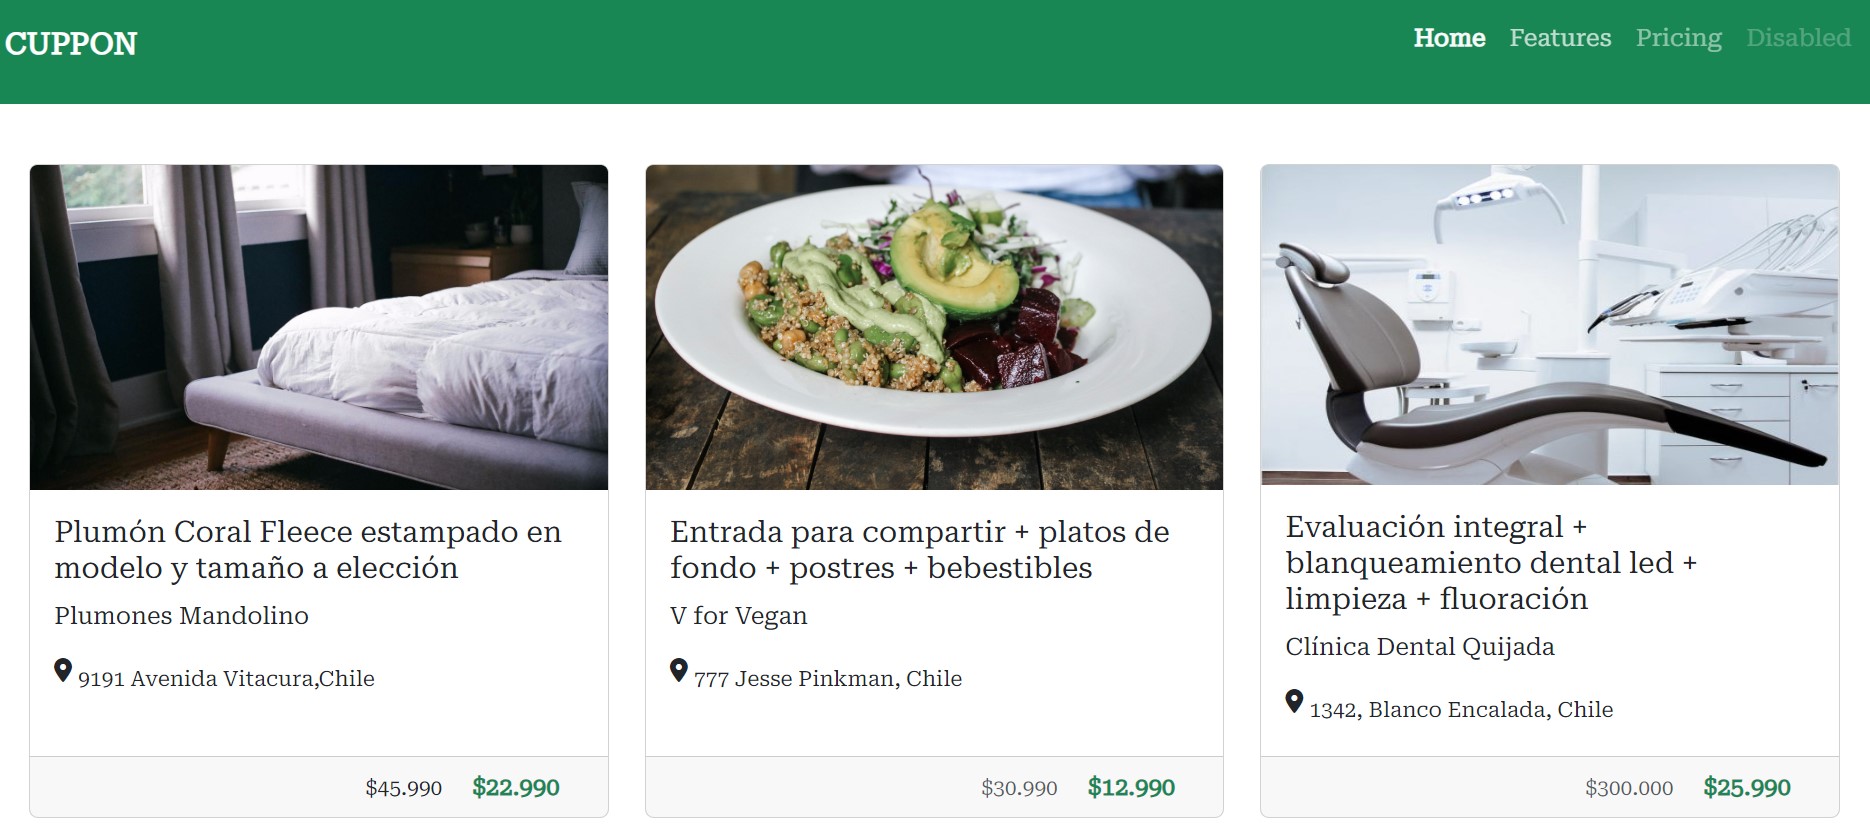Image resolution: width=1870 pixels, height=835 pixels.
Task: Click the $22.990 discounted price
Action: click(516, 788)
